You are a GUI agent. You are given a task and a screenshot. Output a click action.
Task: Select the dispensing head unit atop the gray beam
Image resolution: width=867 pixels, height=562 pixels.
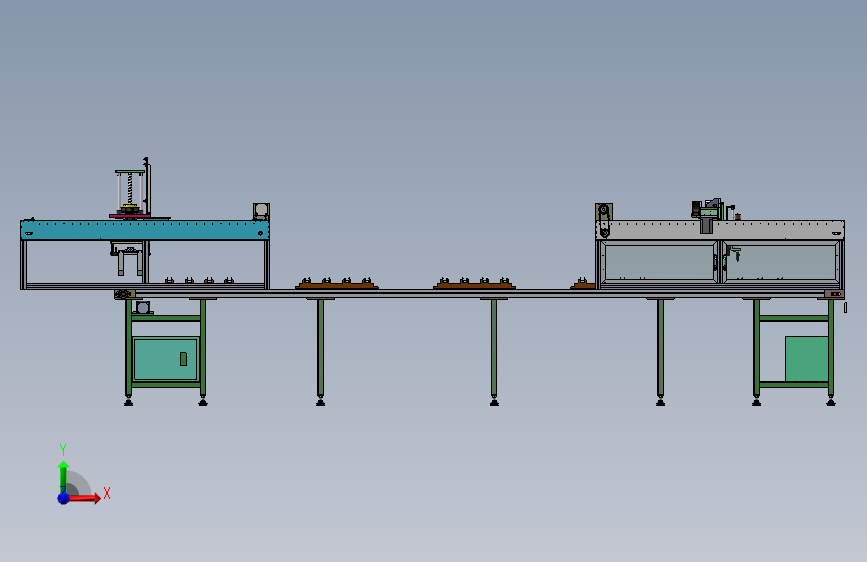click(x=709, y=215)
